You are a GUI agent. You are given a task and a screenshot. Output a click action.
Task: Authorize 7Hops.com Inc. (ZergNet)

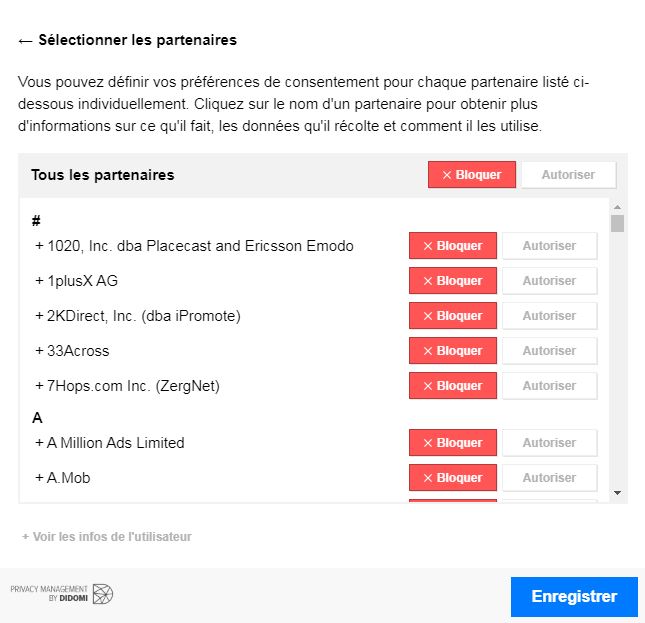pyautogui.click(x=549, y=386)
